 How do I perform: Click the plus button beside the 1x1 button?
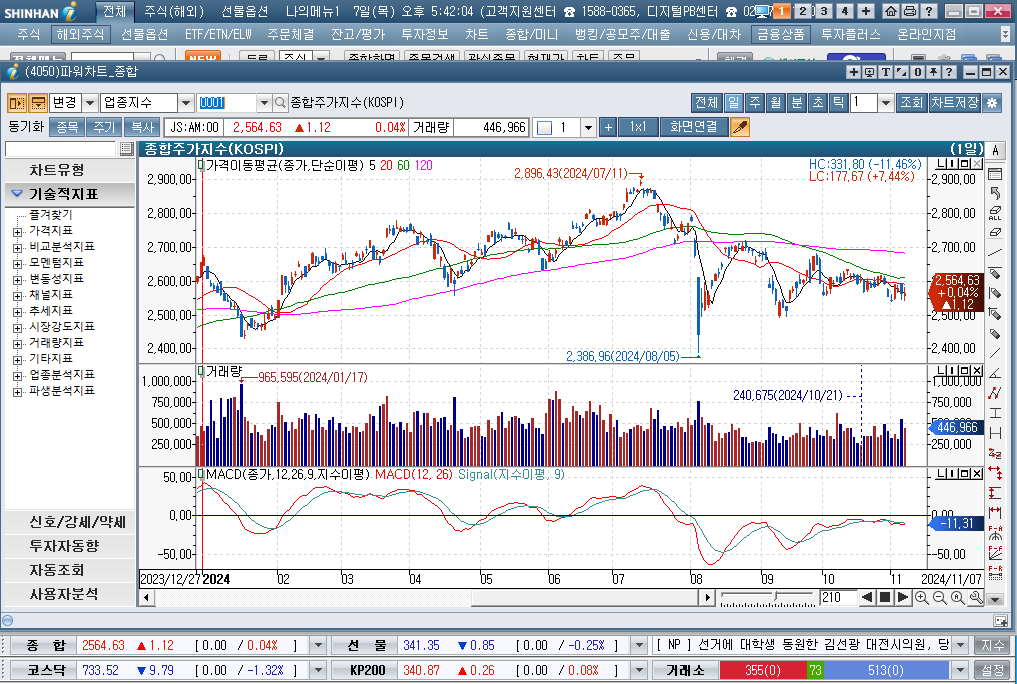coord(608,127)
